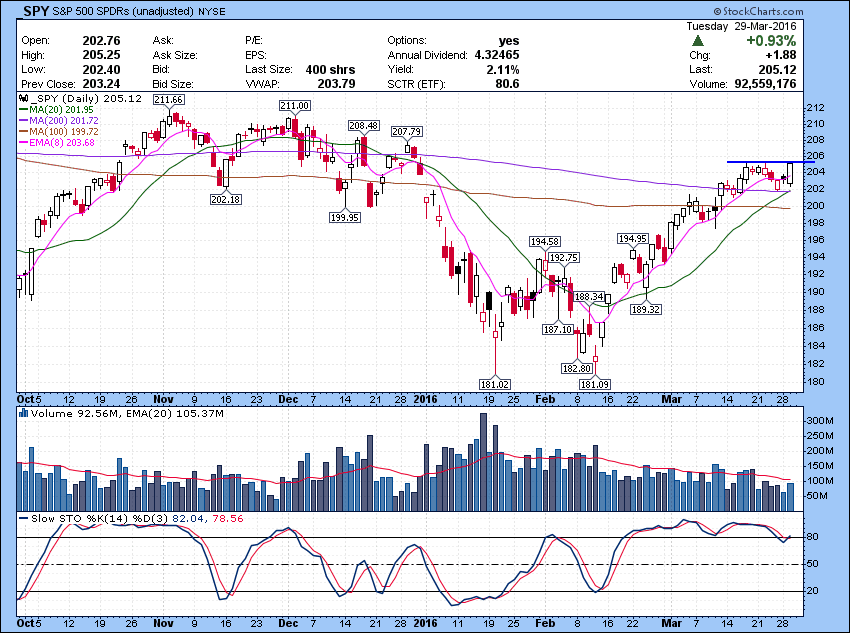This screenshot has width=850, height=633.
Task: Click the Nov label under the price chart
Action: pos(163,399)
